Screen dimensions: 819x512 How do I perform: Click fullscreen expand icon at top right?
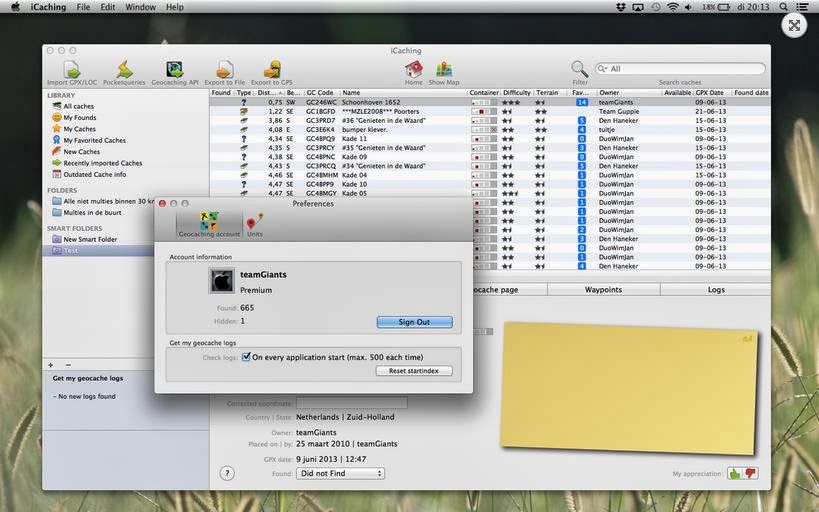794,26
